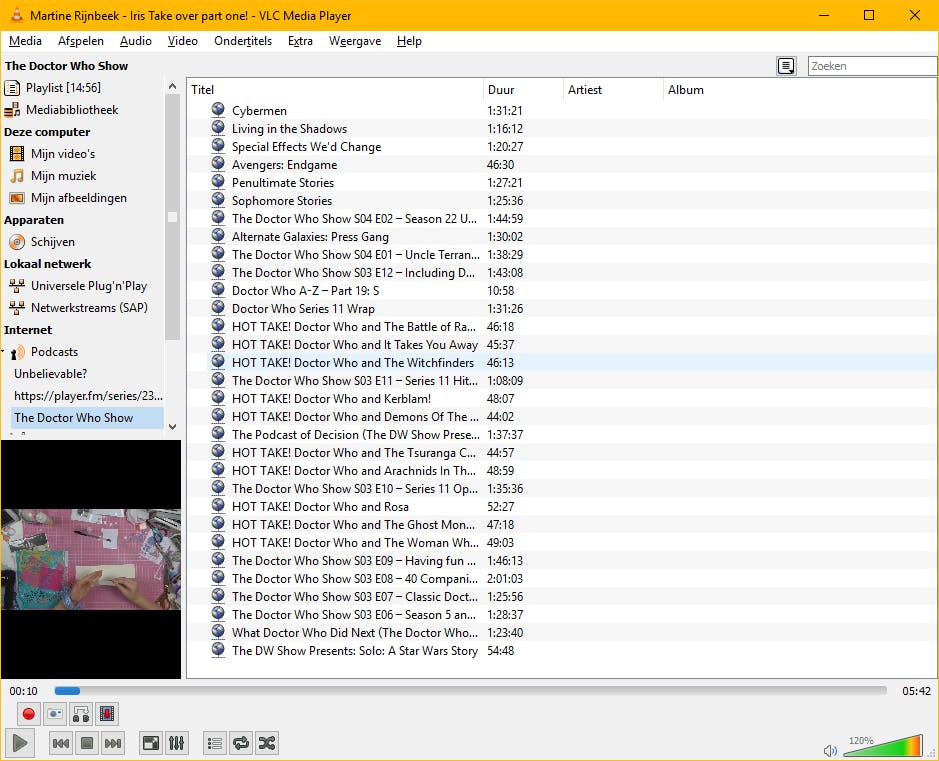Viewport: 939px width, 761px height.
Task: Open the Afspelen menu
Action: pyautogui.click(x=81, y=41)
